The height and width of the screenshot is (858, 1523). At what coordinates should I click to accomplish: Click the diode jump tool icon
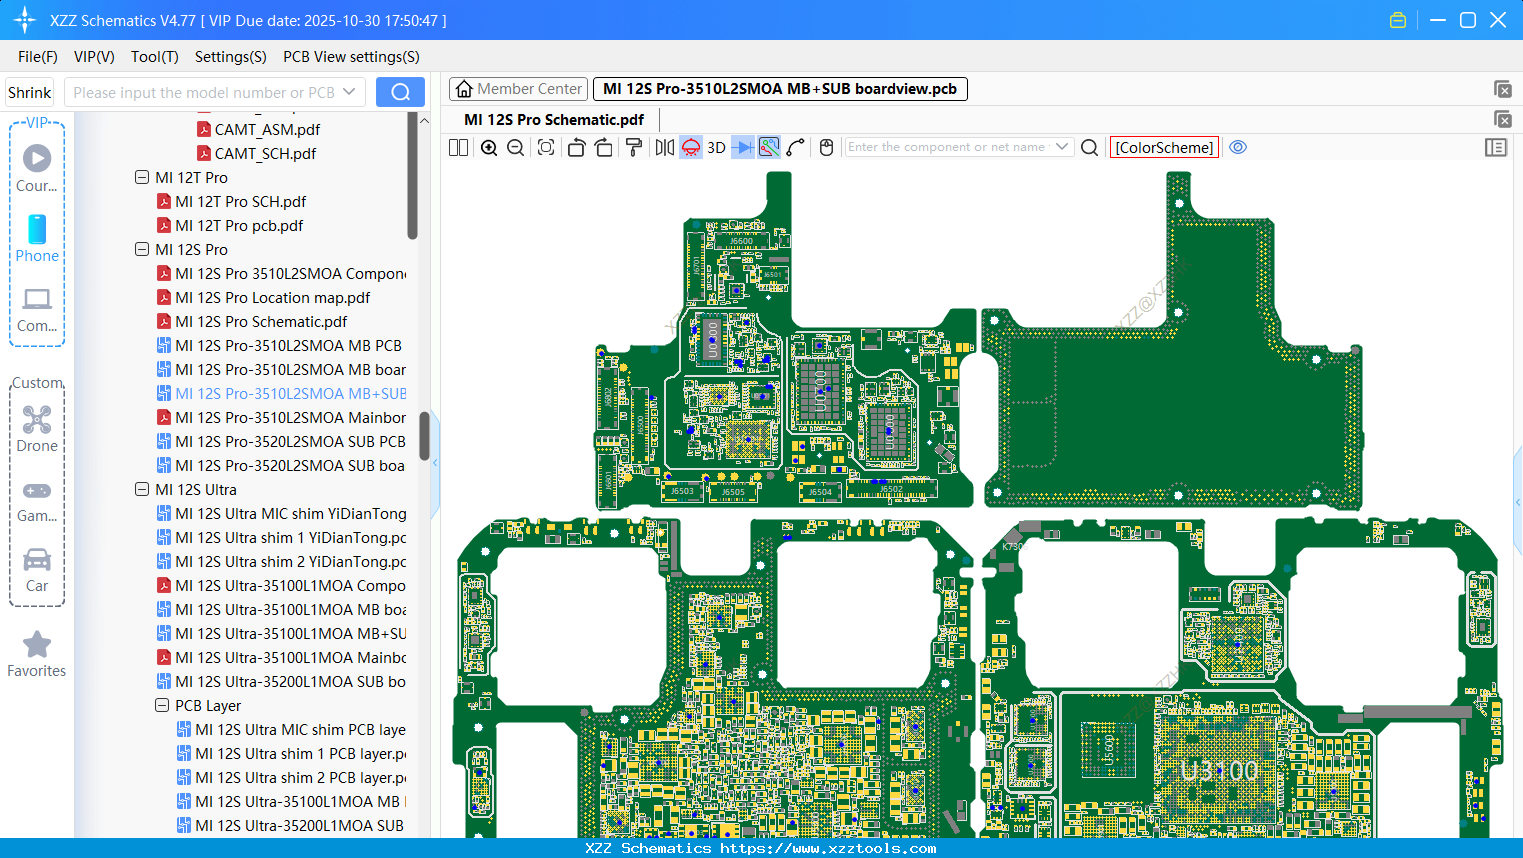click(x=741, y=147)
